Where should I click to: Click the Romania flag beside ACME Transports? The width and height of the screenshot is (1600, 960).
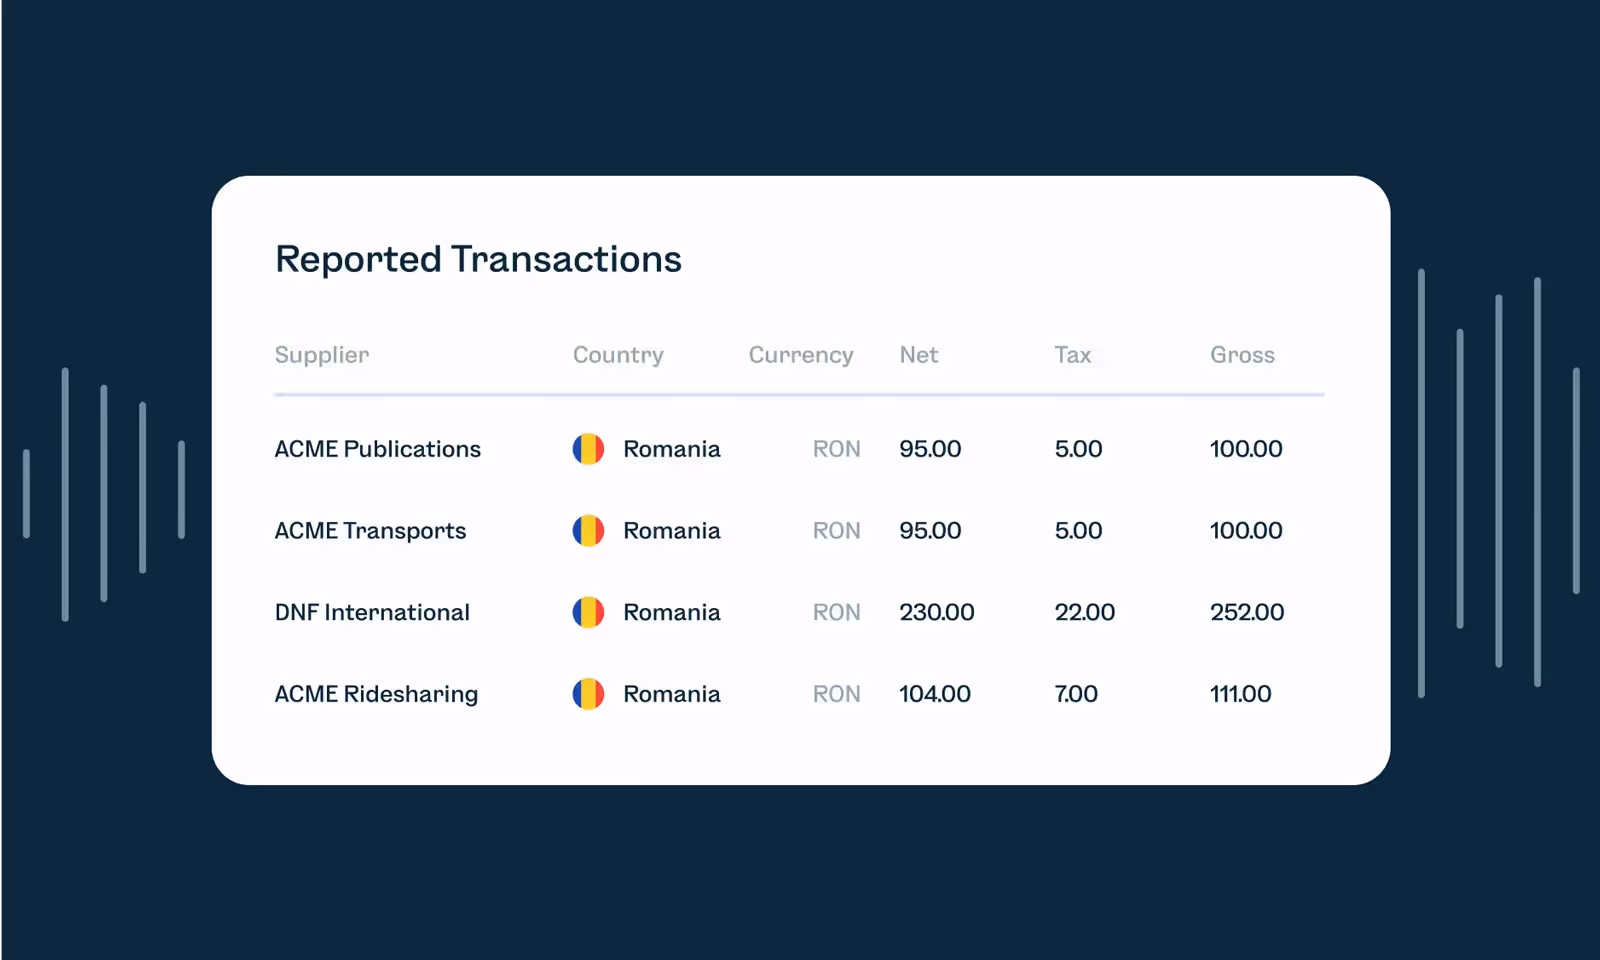[x=588, y=531]
